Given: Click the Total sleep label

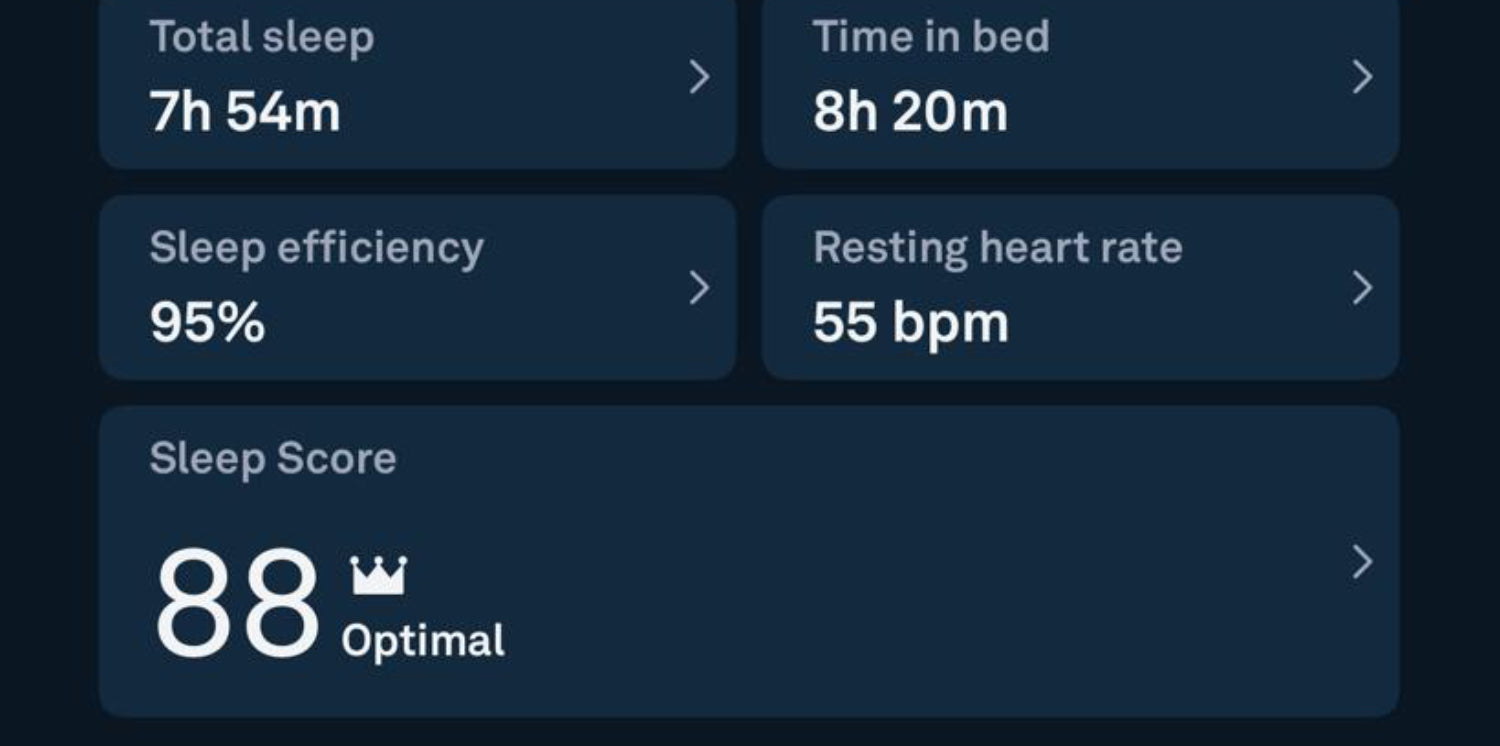Looking at the screenshot, I should pyautogui.click(x=262, y=37).
